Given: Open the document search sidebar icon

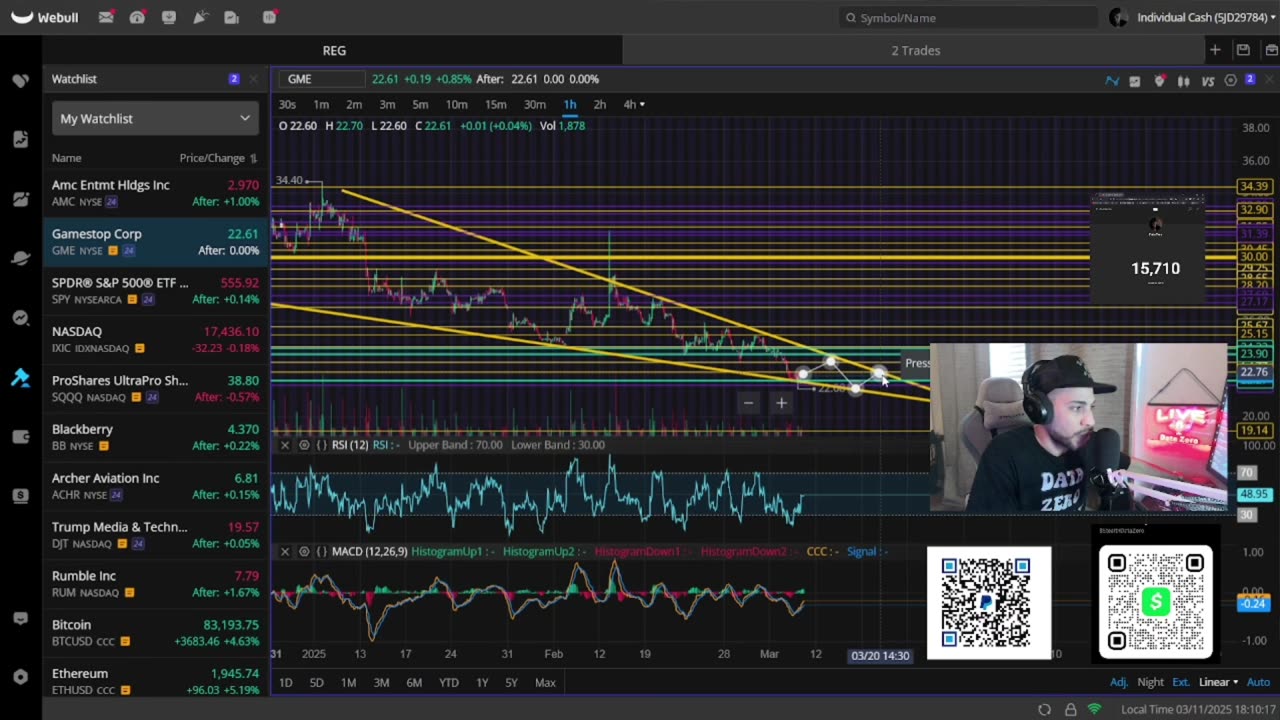Looking at the screenshot, I should pos(20,139).
